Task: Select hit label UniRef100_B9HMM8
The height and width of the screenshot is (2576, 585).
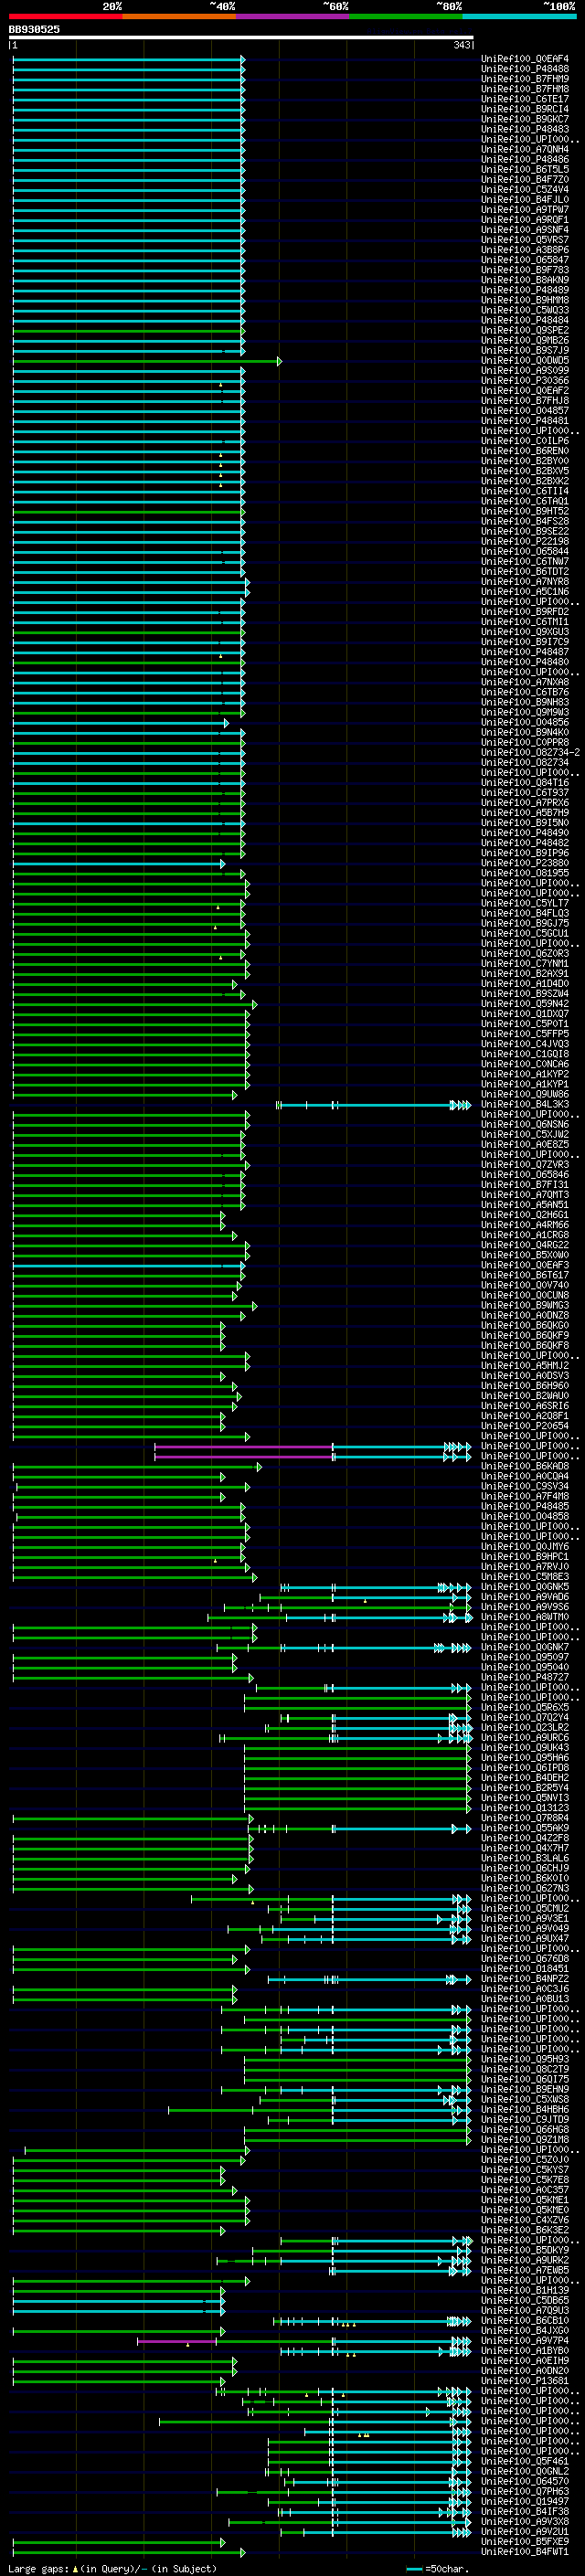Action: pos(525,300)
